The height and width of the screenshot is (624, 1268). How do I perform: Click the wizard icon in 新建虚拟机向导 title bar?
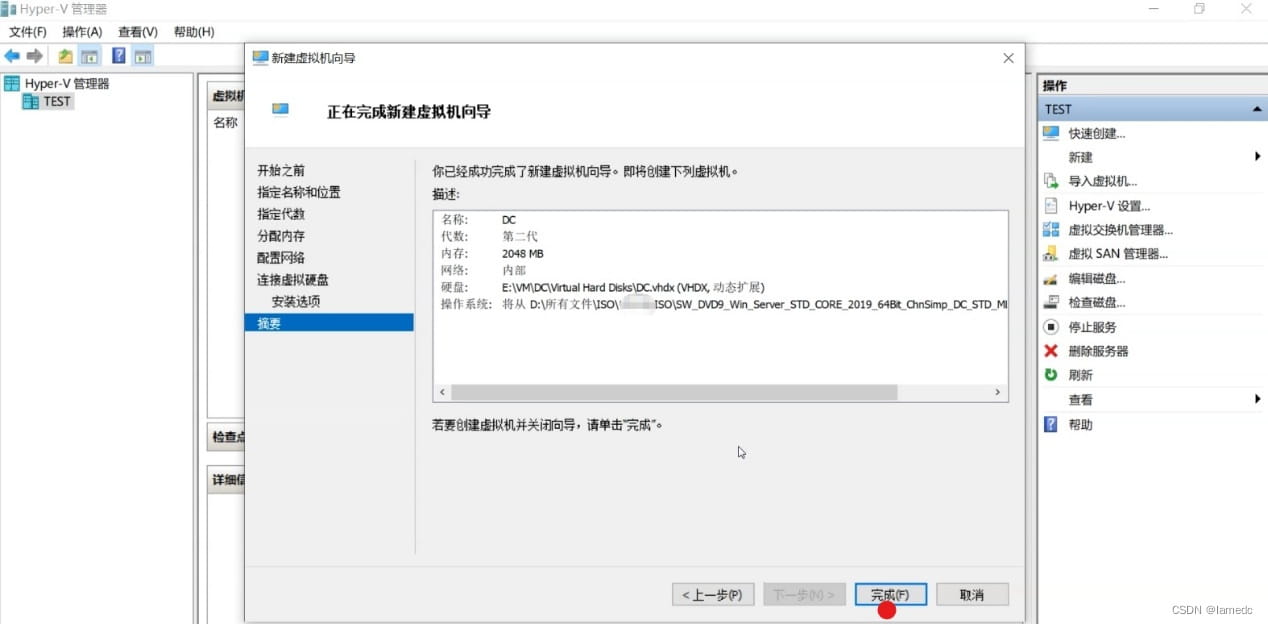click(260, 58)
